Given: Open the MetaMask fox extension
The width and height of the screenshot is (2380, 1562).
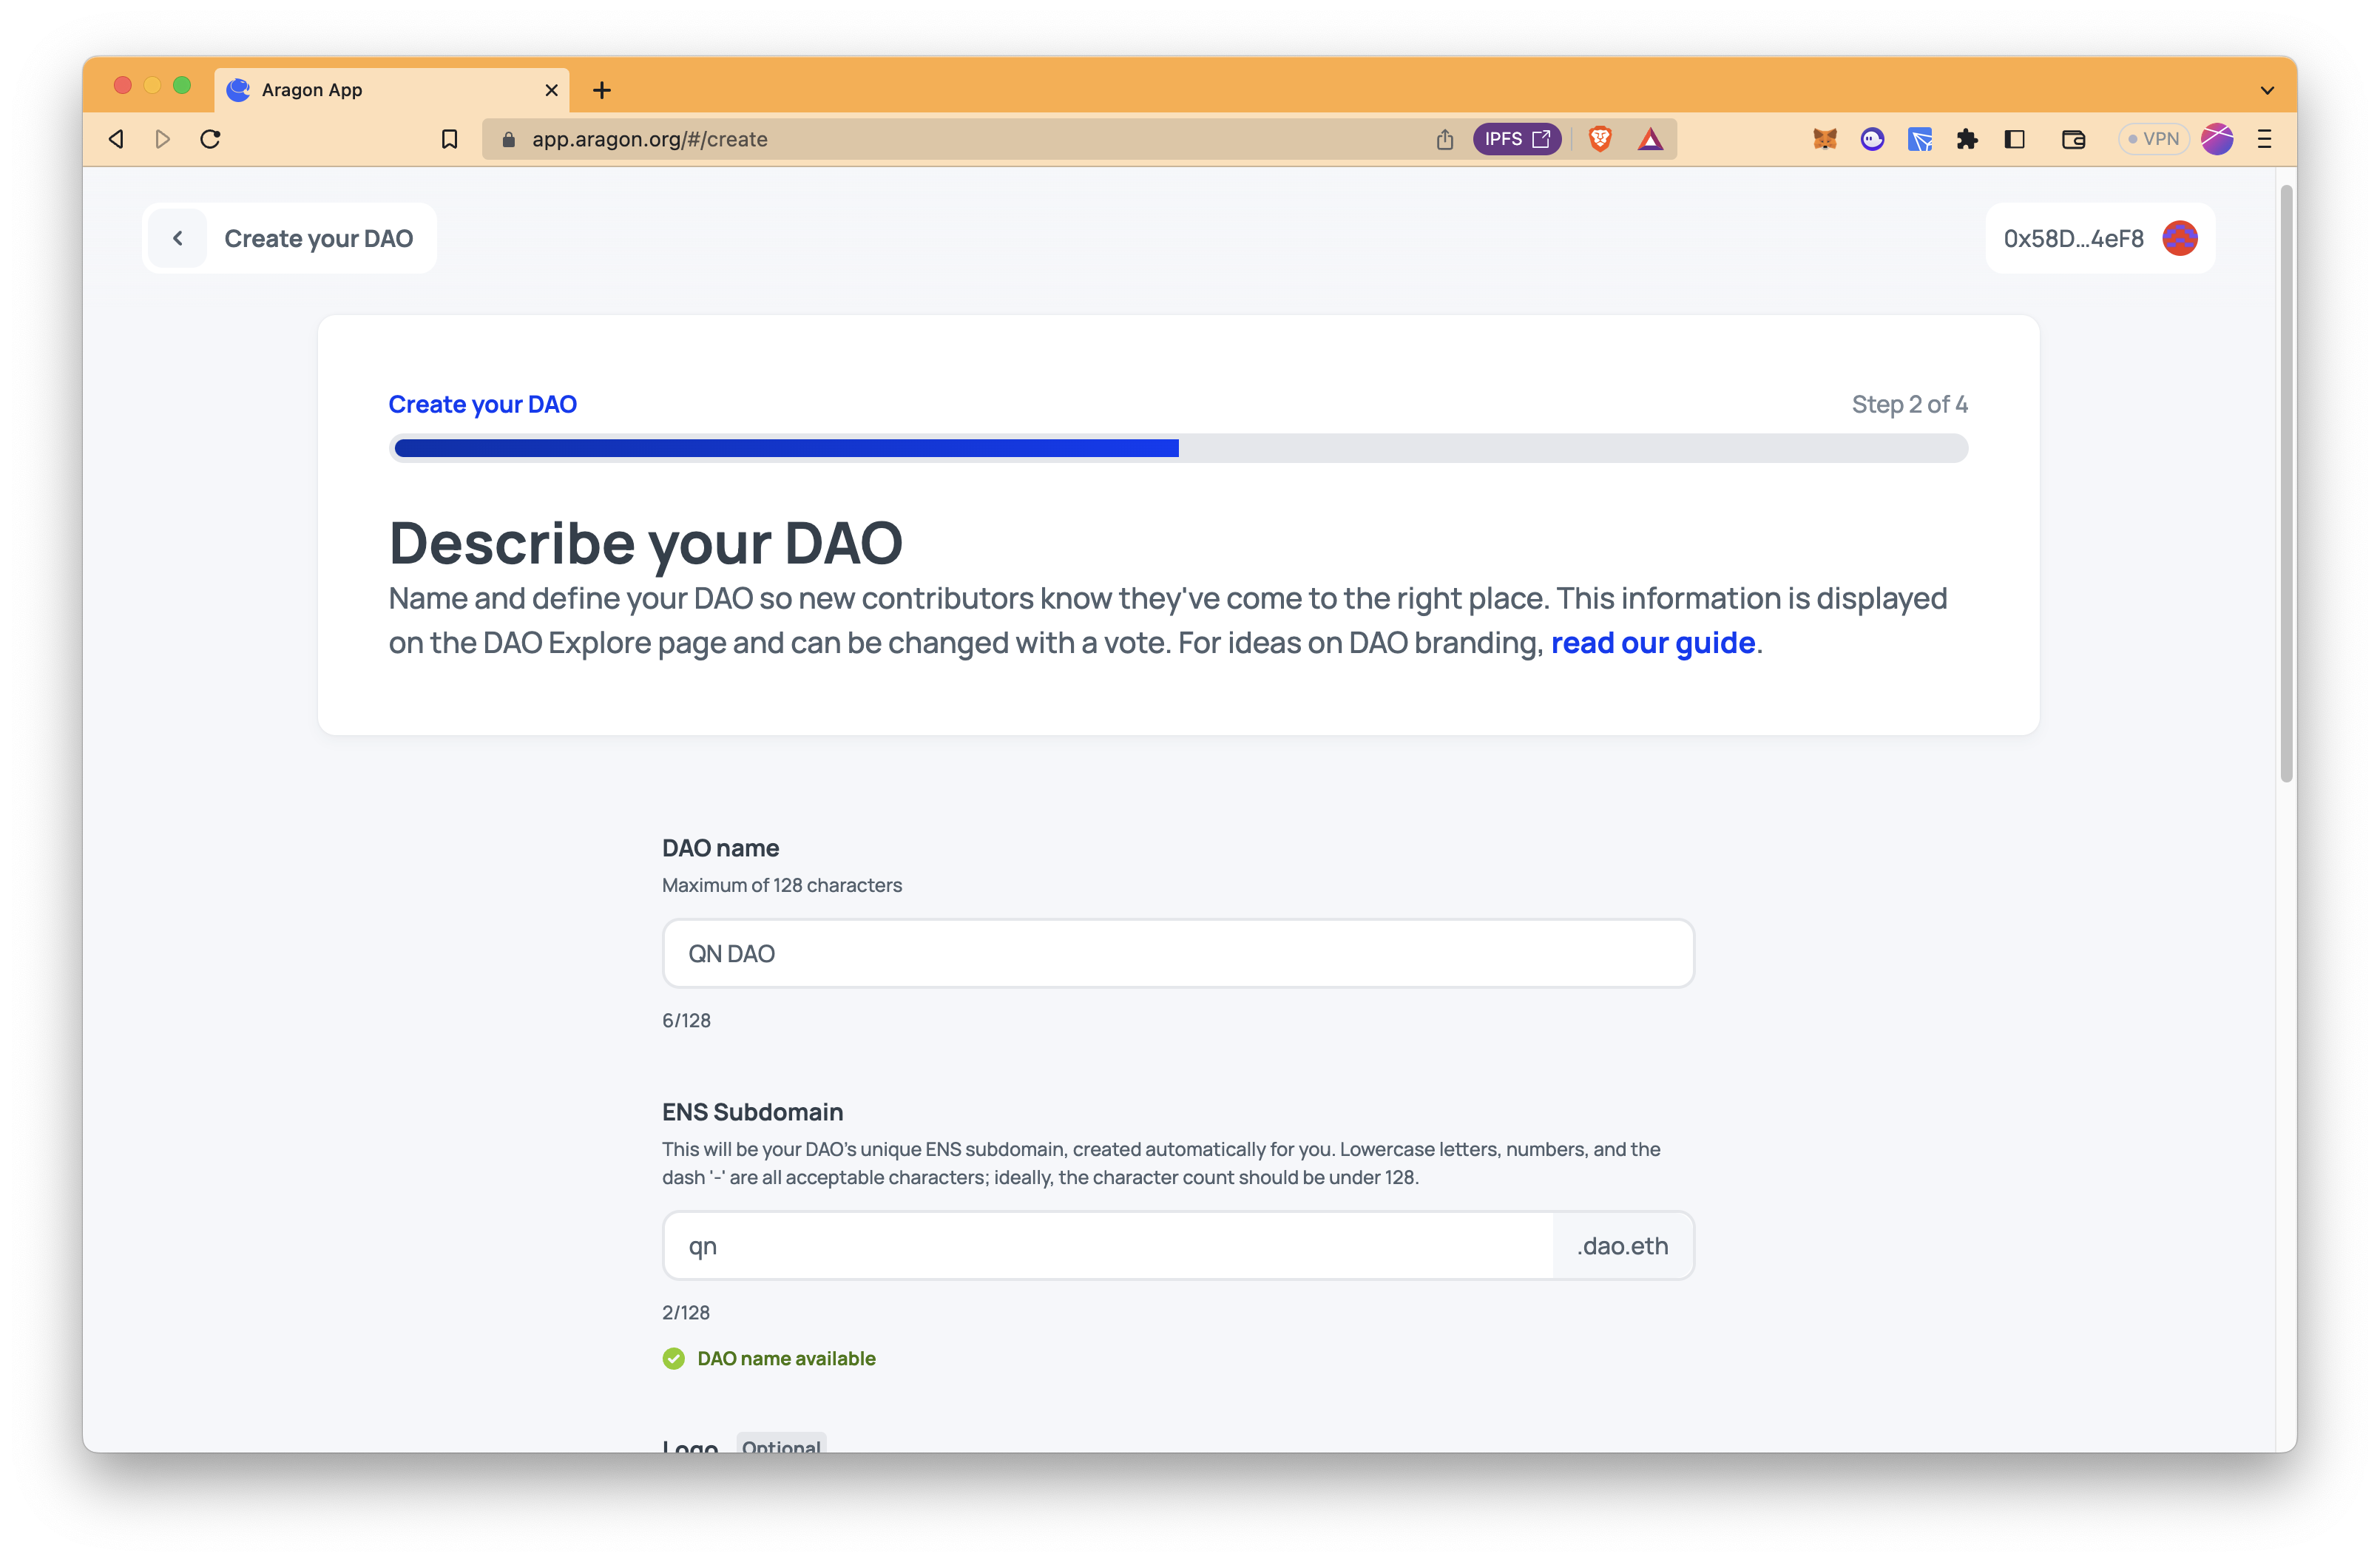Looking at the screenshot, I should (1824, 139).
